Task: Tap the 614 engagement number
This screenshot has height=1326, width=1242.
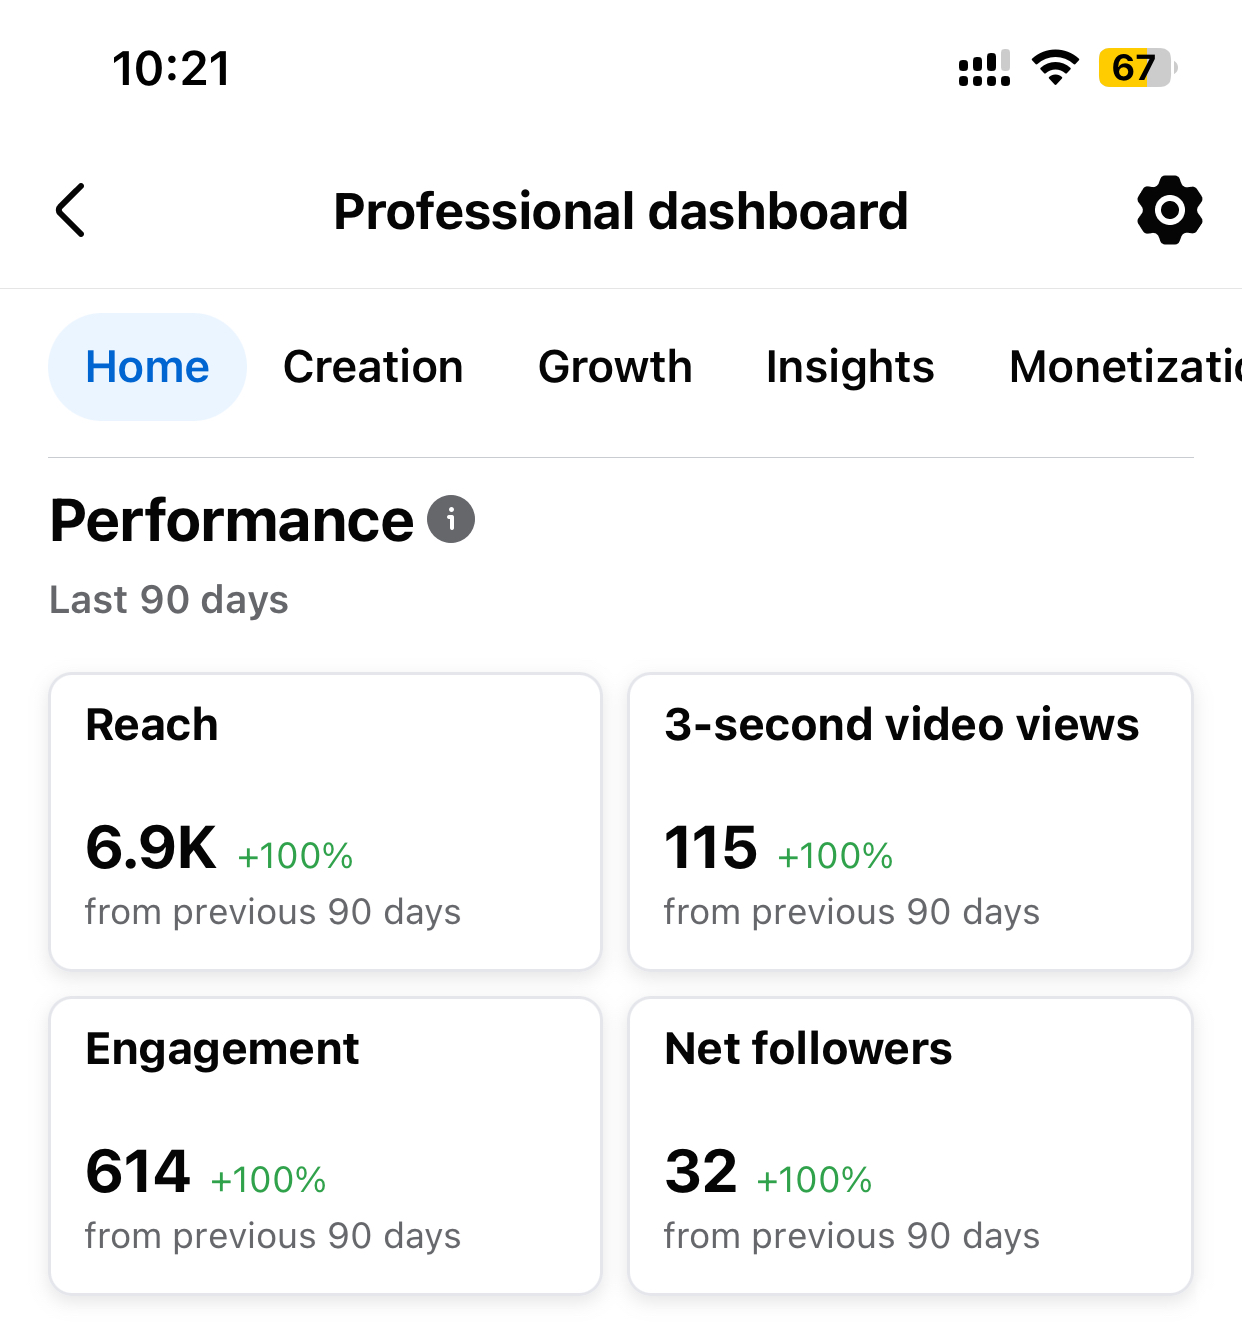Action: [x=138, y=1172]
